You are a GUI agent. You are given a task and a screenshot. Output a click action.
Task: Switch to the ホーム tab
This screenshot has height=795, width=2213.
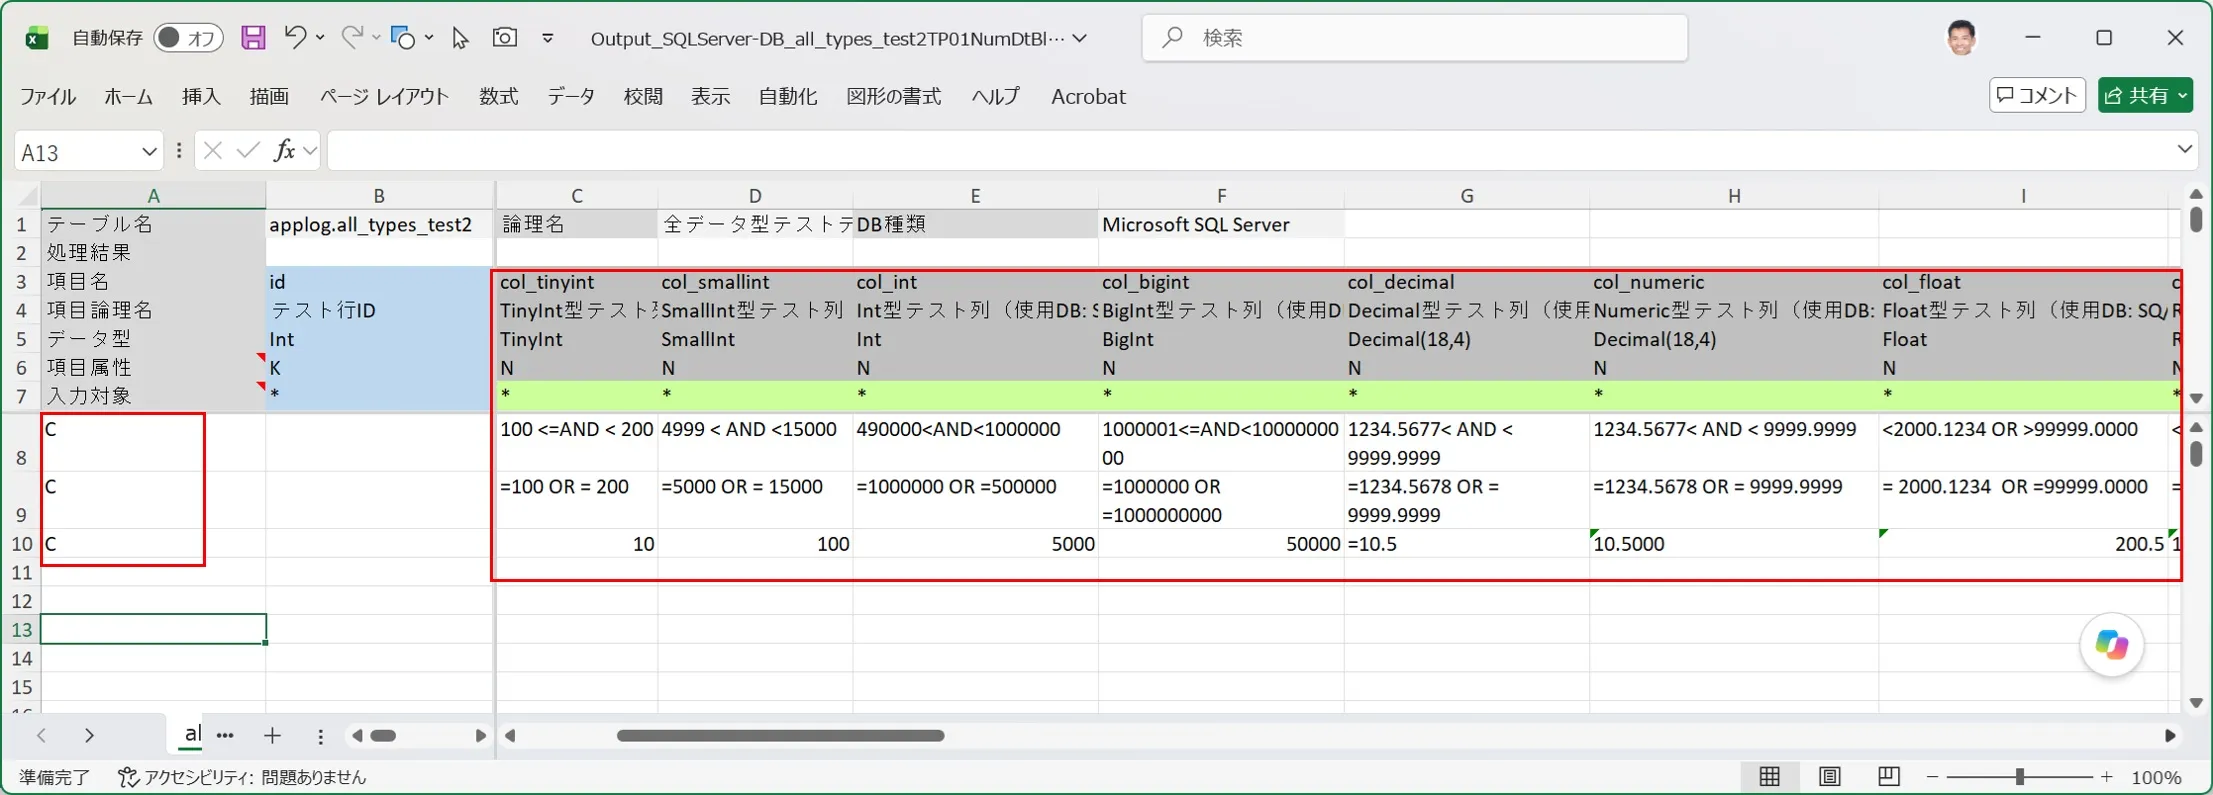click(x=128, y=96)
